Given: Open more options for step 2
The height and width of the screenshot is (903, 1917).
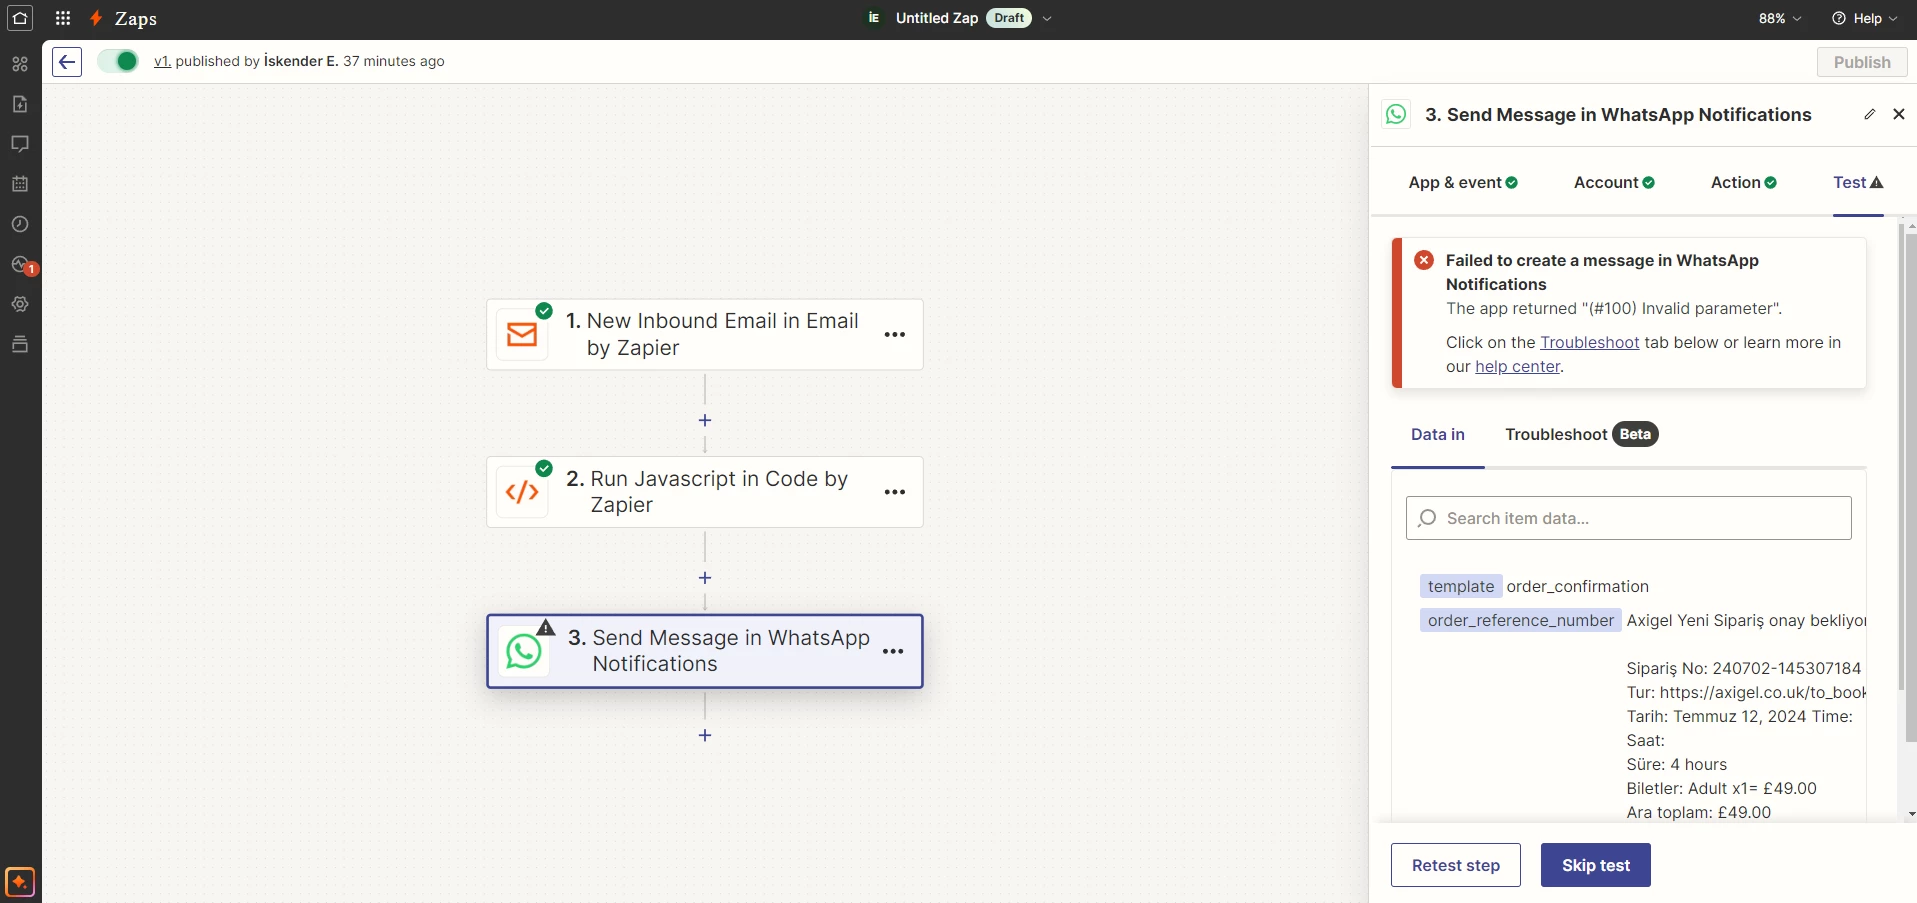Looking at the screenshot, I should coord(895,492).
